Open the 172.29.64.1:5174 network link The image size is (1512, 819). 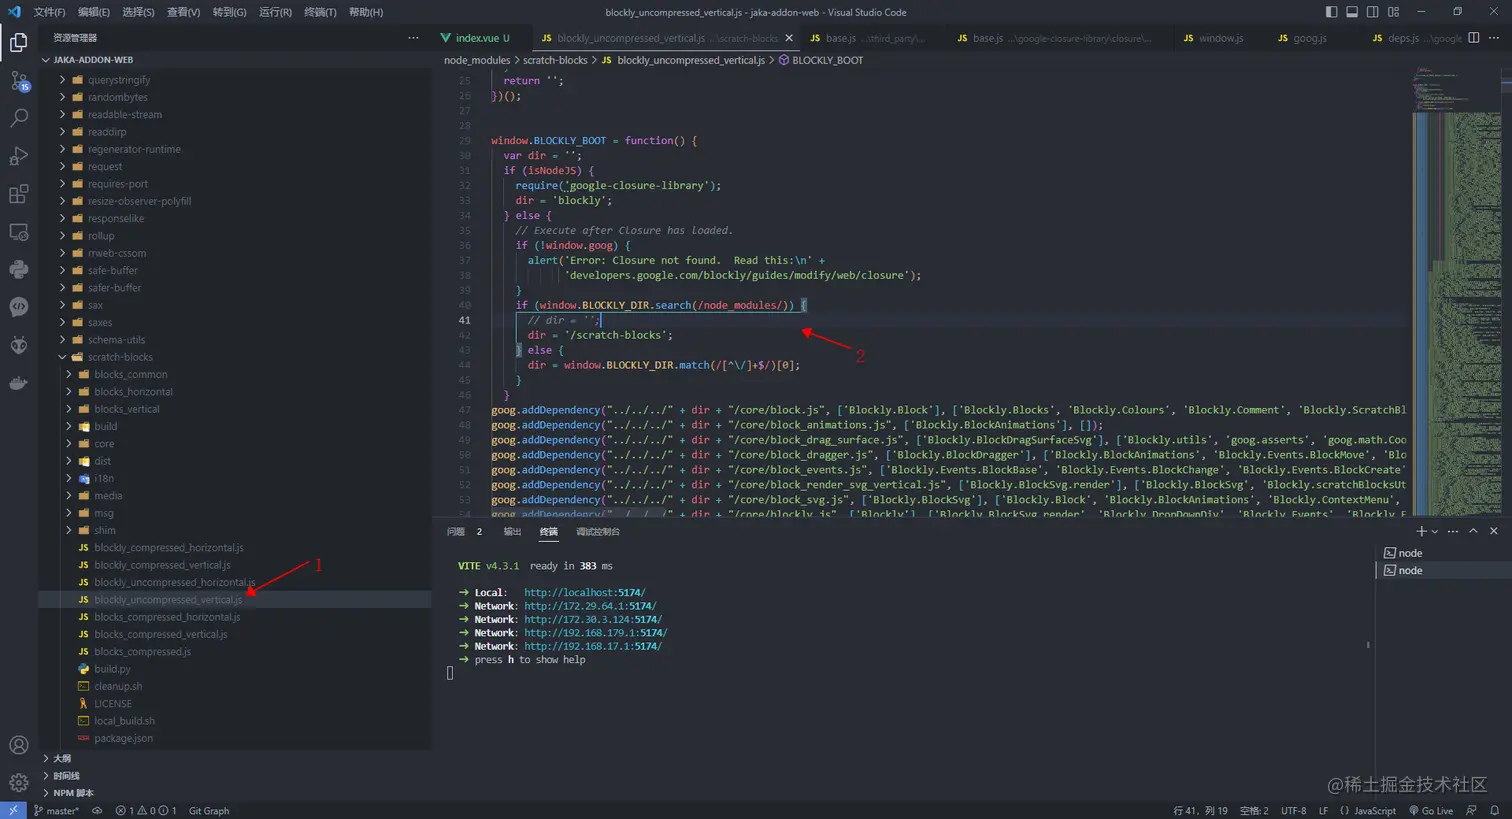pyautogui.click(x=590, y=606)
